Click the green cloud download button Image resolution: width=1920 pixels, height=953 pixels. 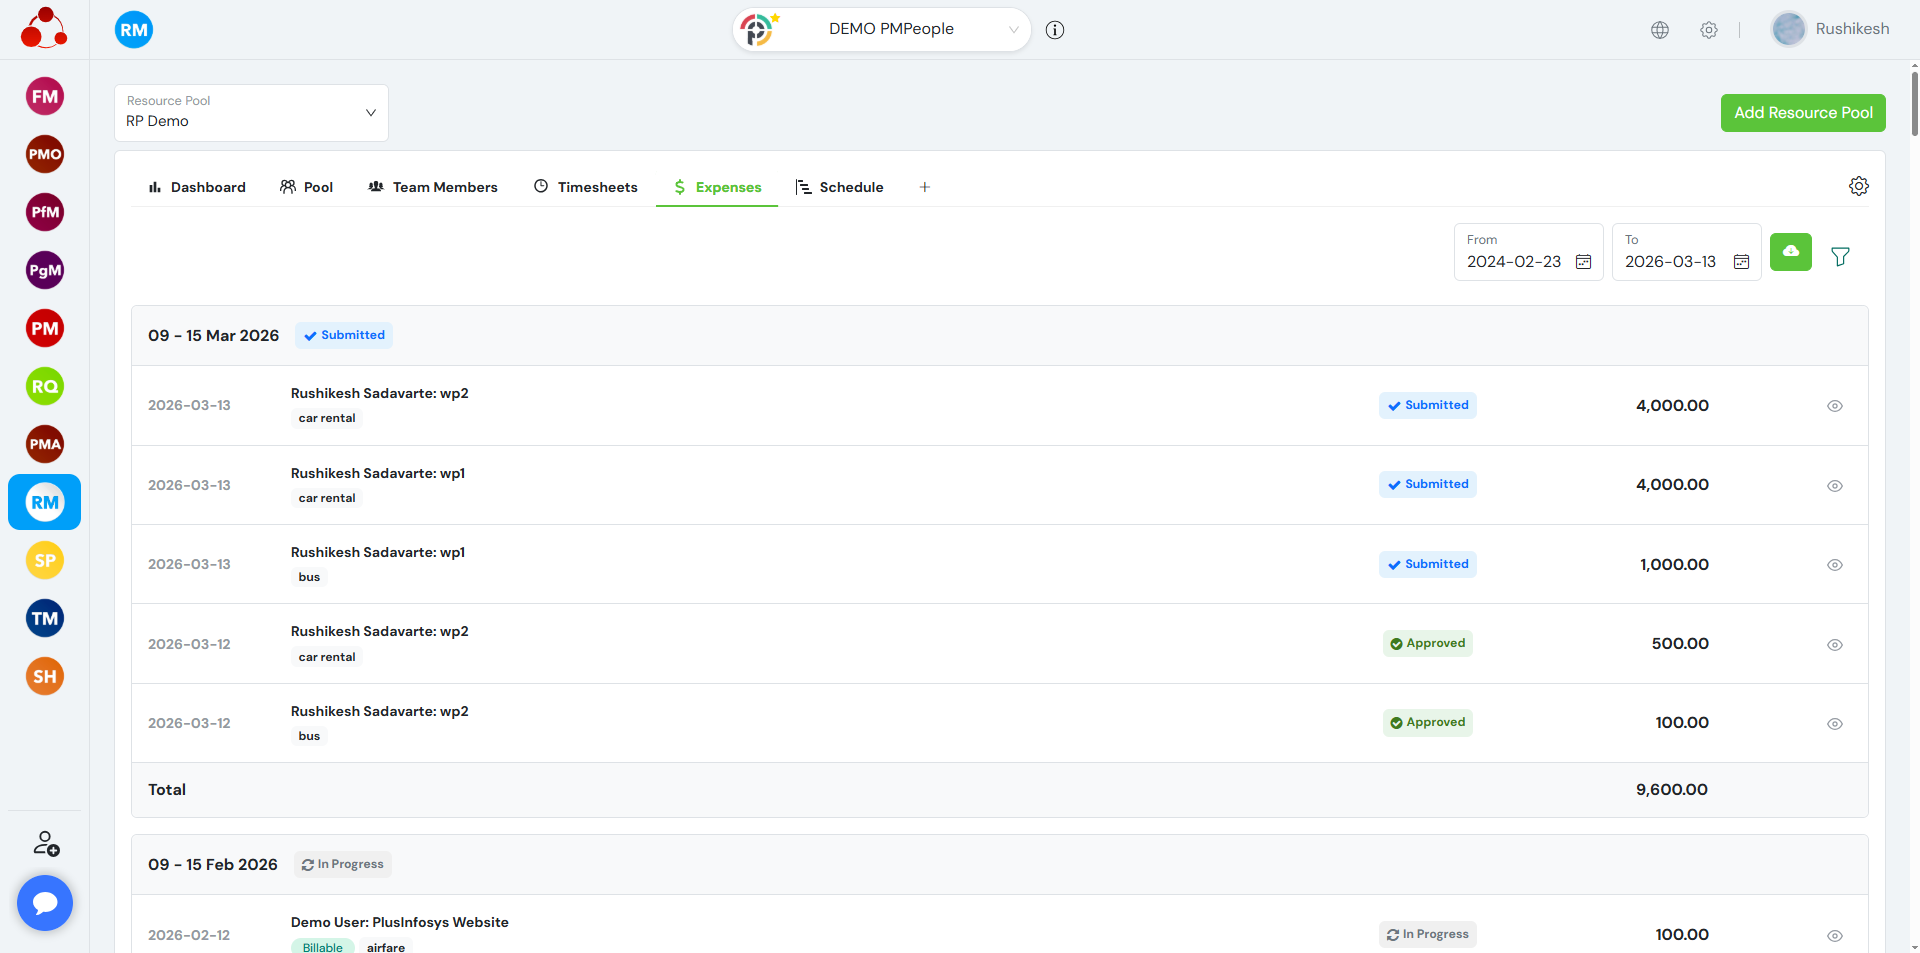[x=1790, y=252]
